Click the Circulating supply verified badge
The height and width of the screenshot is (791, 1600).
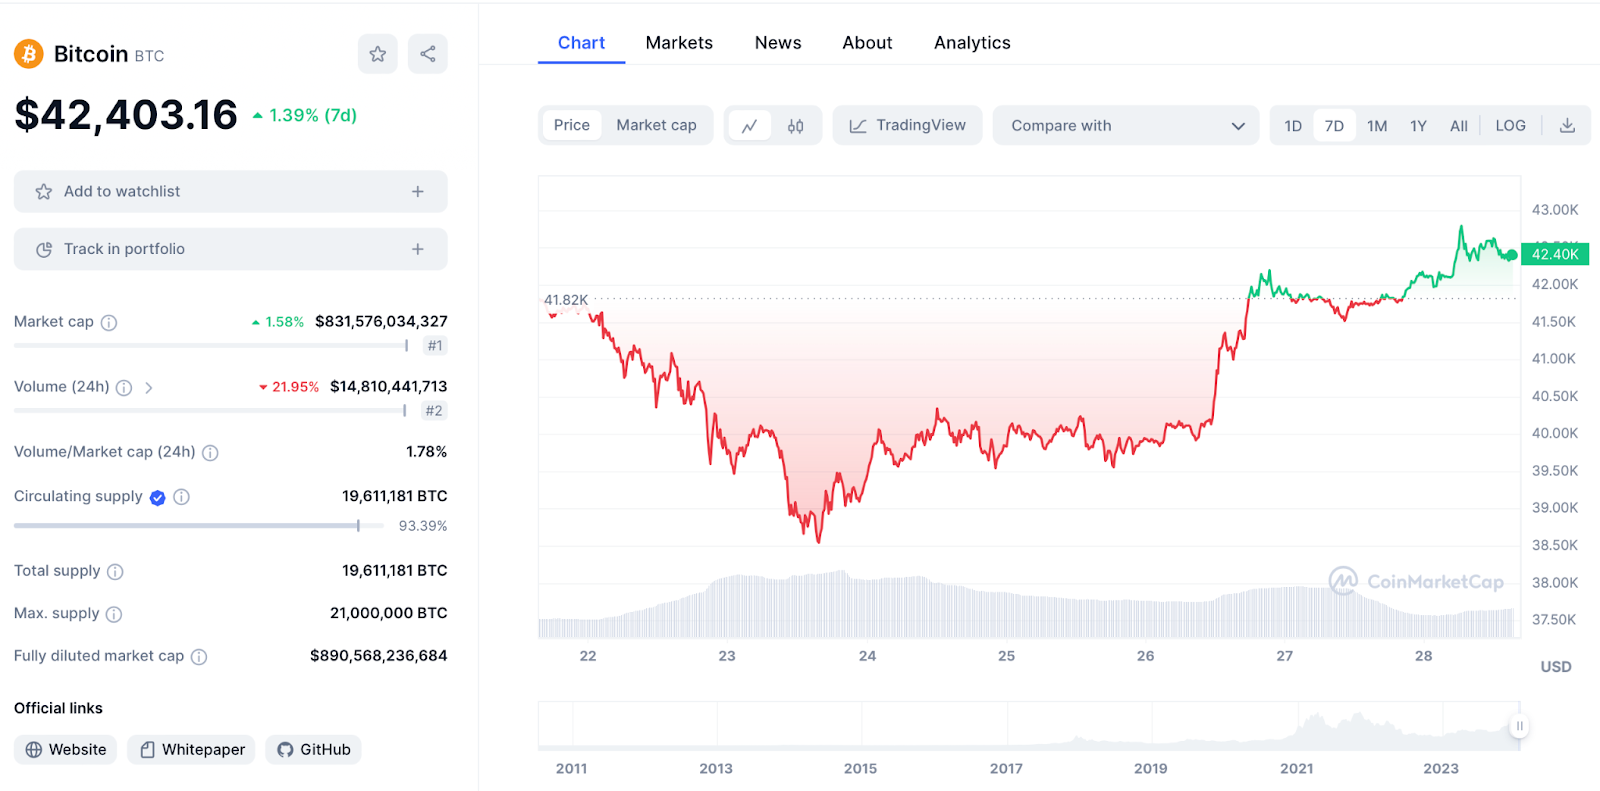point(158,498)
